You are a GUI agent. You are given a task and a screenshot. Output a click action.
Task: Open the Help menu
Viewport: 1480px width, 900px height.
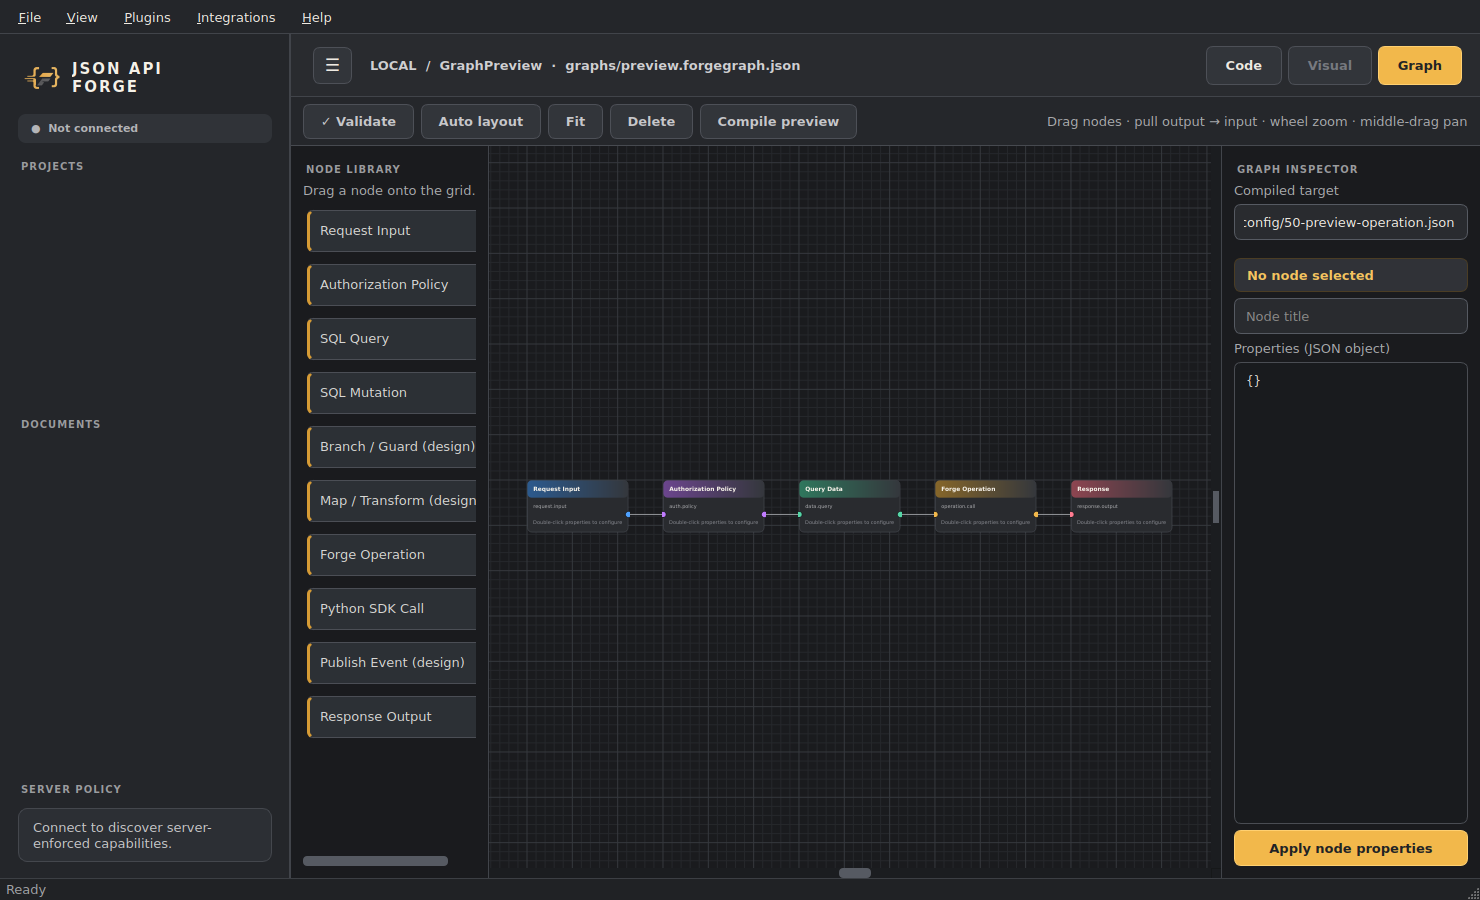[316, 17]
